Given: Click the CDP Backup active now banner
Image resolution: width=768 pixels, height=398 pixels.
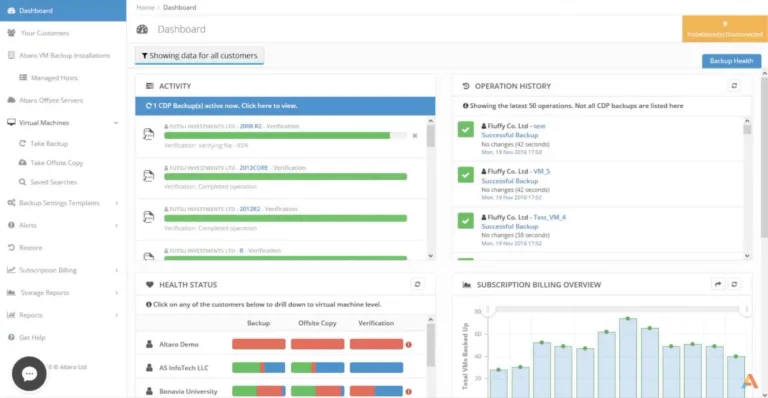Looking at the screenshot, I should tap(285, 106).
